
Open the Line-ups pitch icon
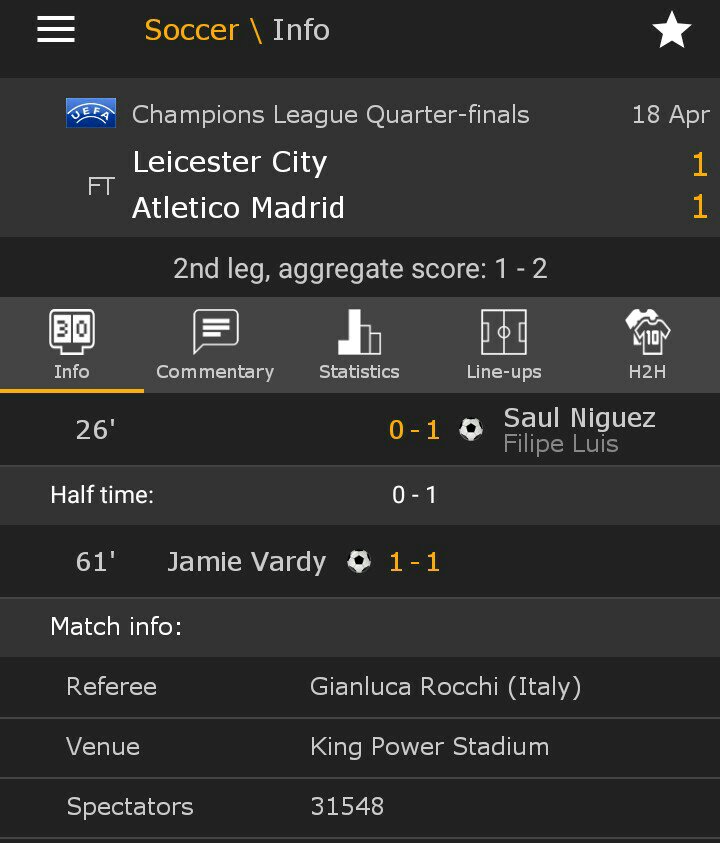[503, 332]
